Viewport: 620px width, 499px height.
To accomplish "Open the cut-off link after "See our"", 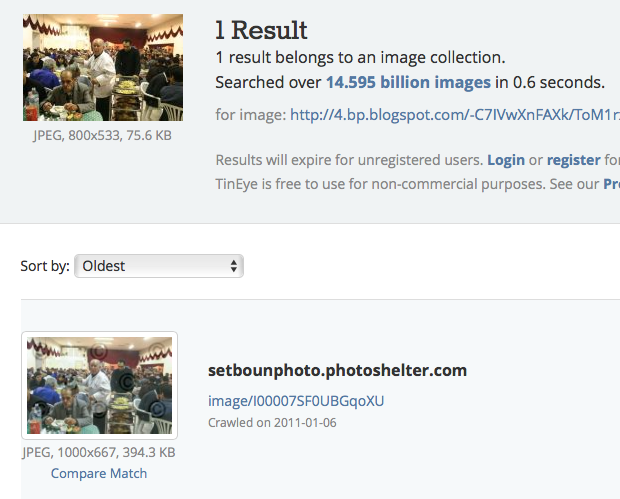I will click(610, 184).
